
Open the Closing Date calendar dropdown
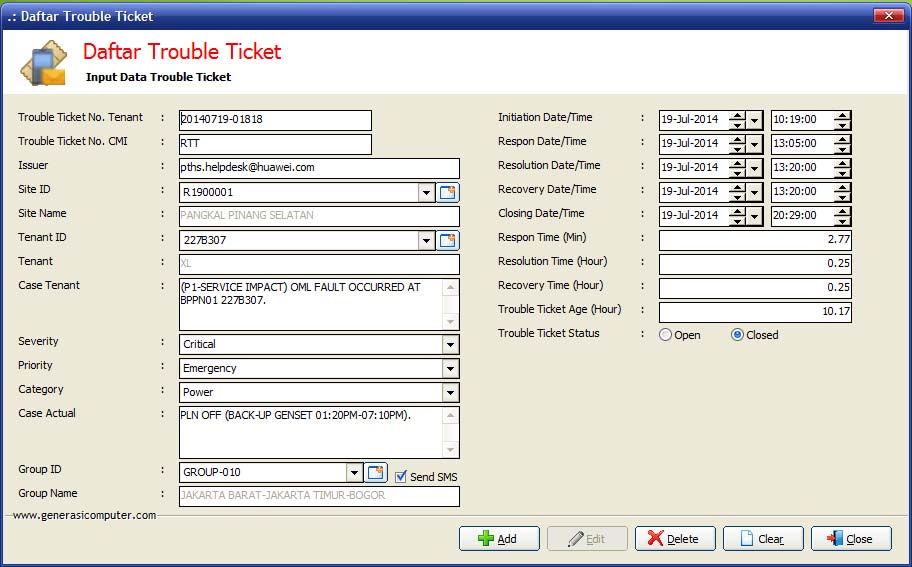pos(755,216)
